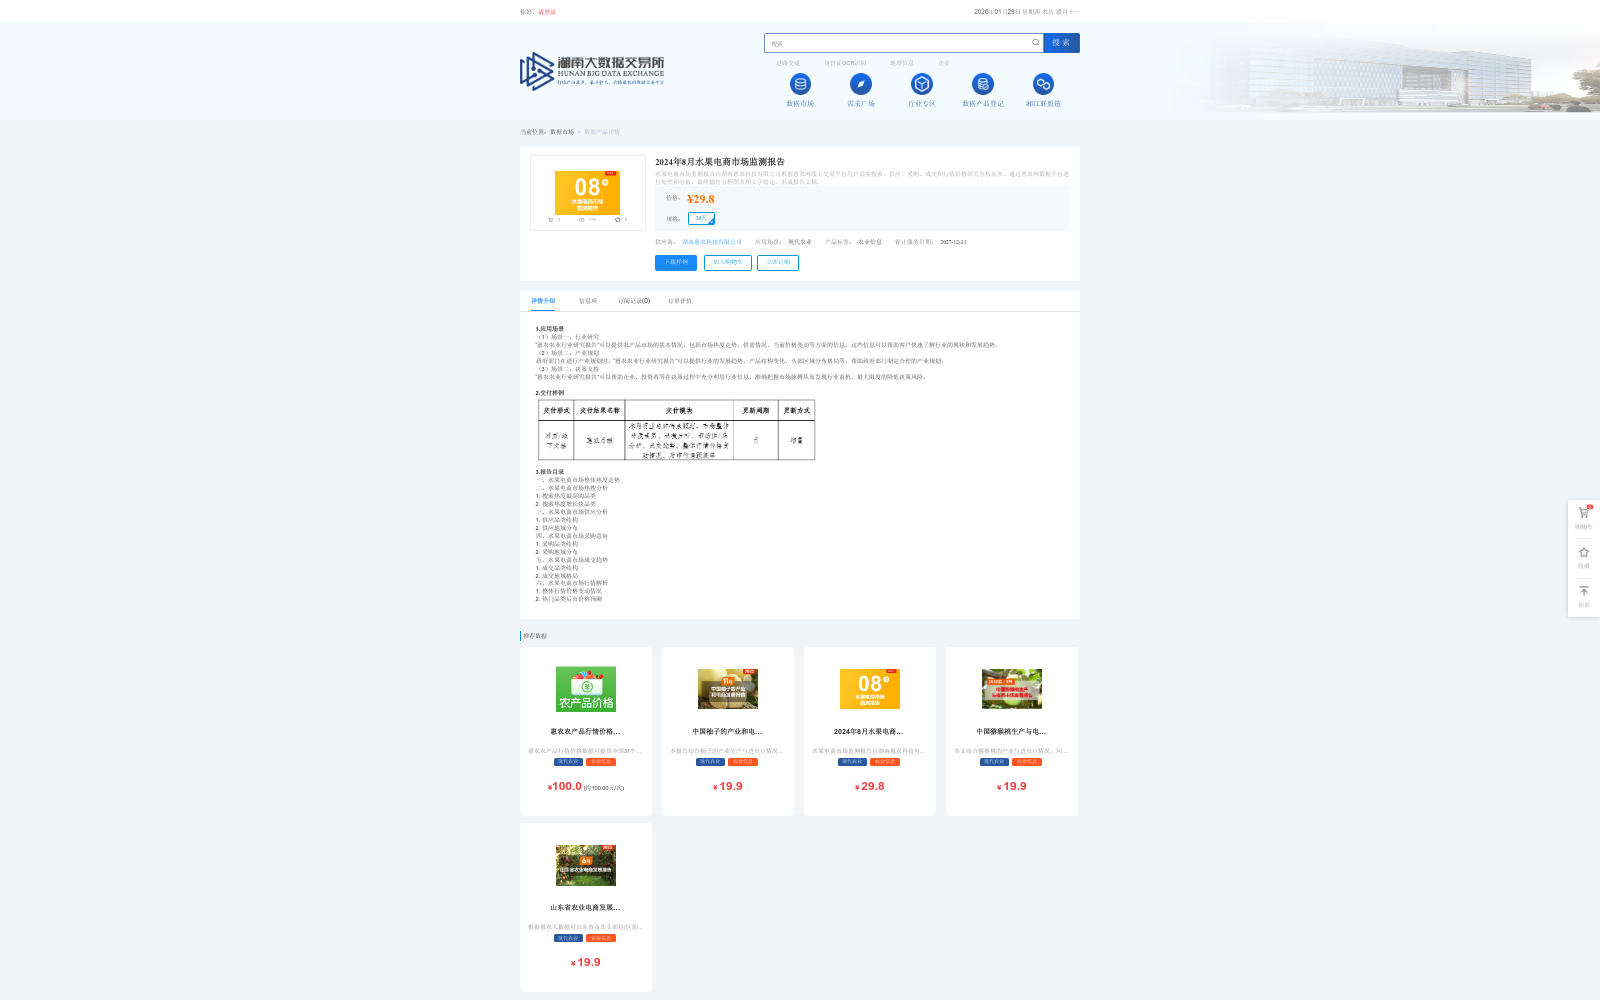Click the 现代农业 tag on the 中国柚子 card
This screenshot has width=1600, height=1000.
point(710,762)
